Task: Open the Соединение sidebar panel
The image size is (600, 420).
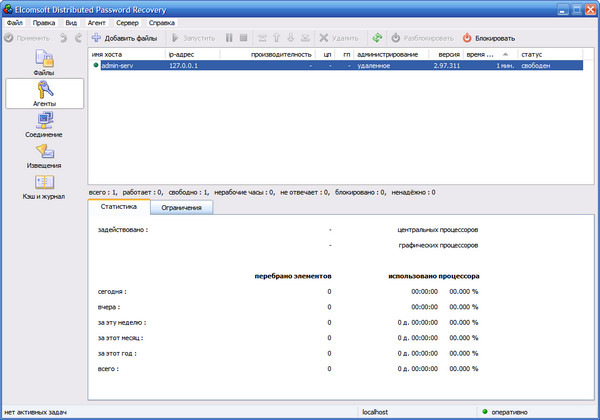Action: 43,124
